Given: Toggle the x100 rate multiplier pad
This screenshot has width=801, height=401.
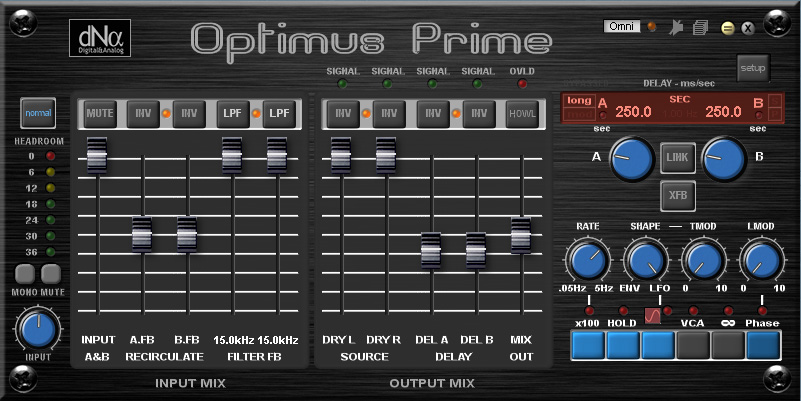Looking at the screenshot, I should pyautogui.click(x=588, y=345).
